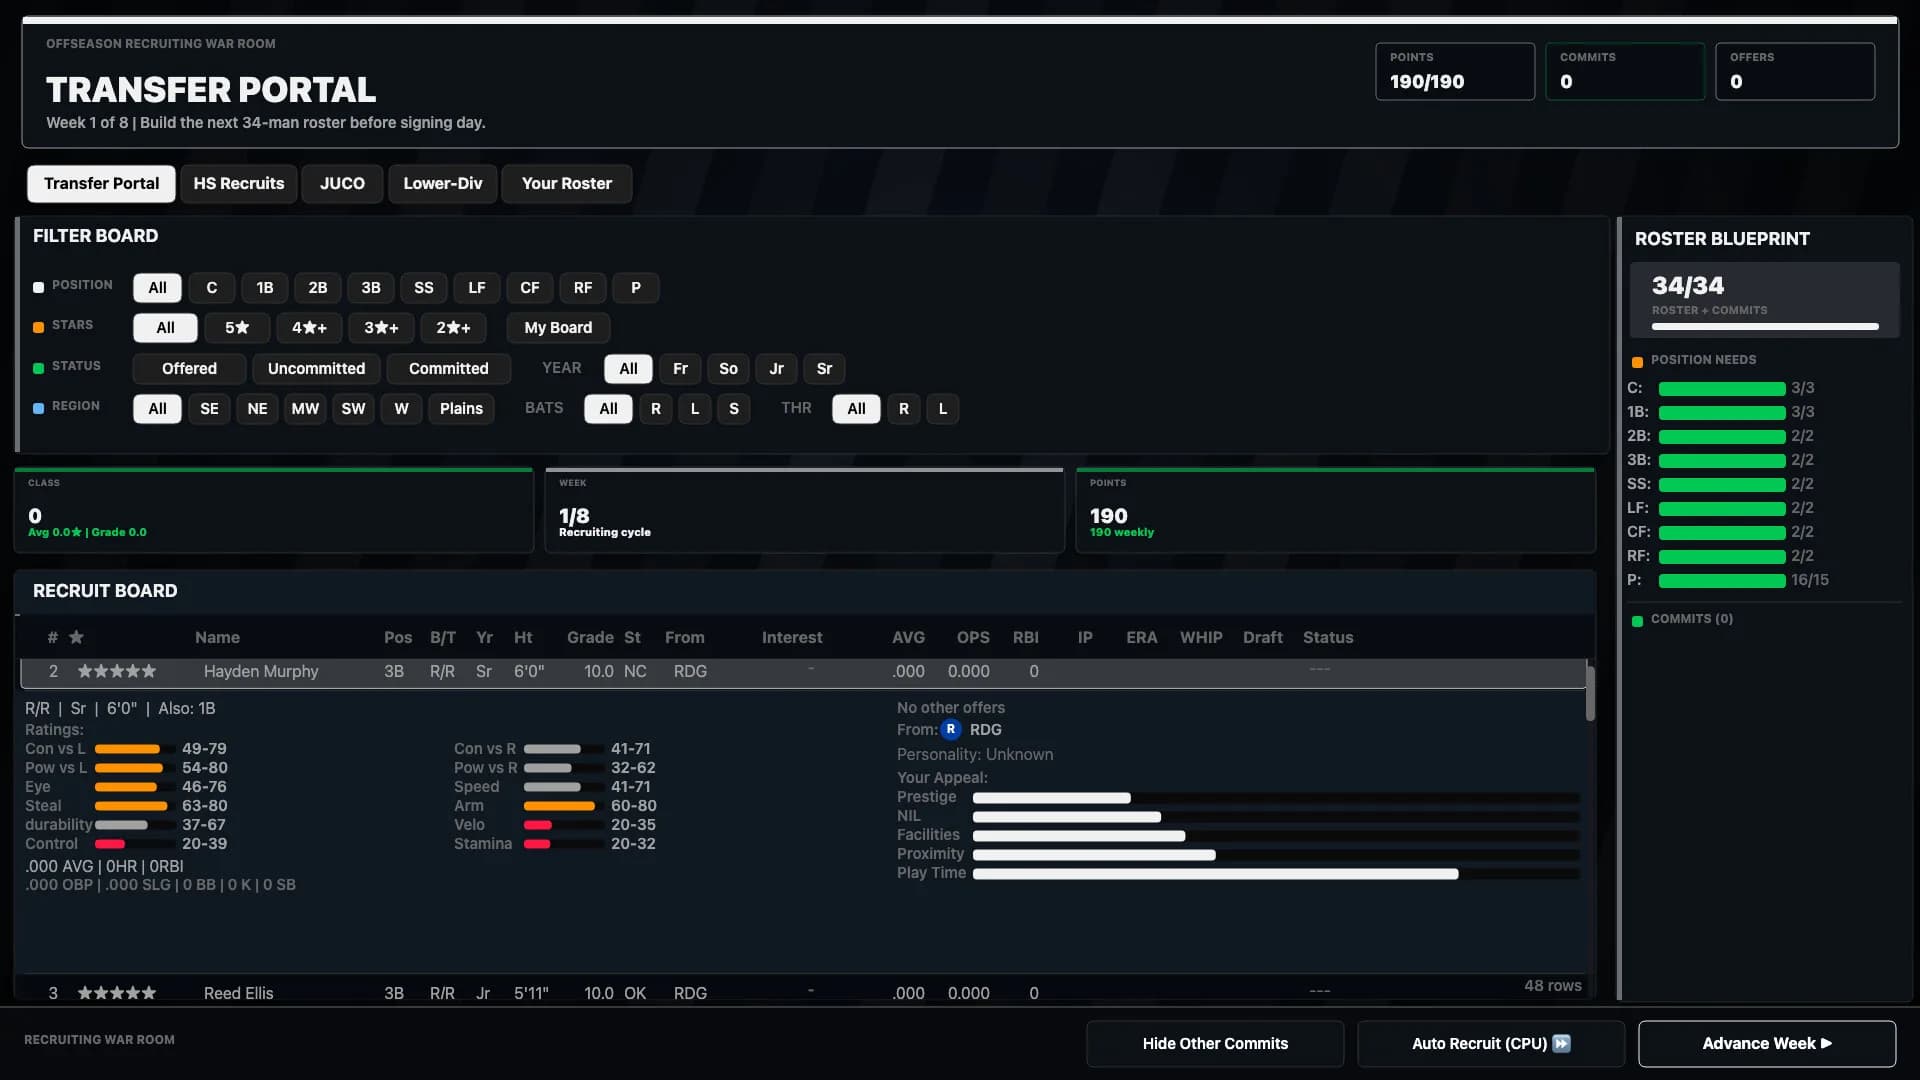Select All in the Stars filter
This screenshot has width=1920, height=1080.
(165, 328)
